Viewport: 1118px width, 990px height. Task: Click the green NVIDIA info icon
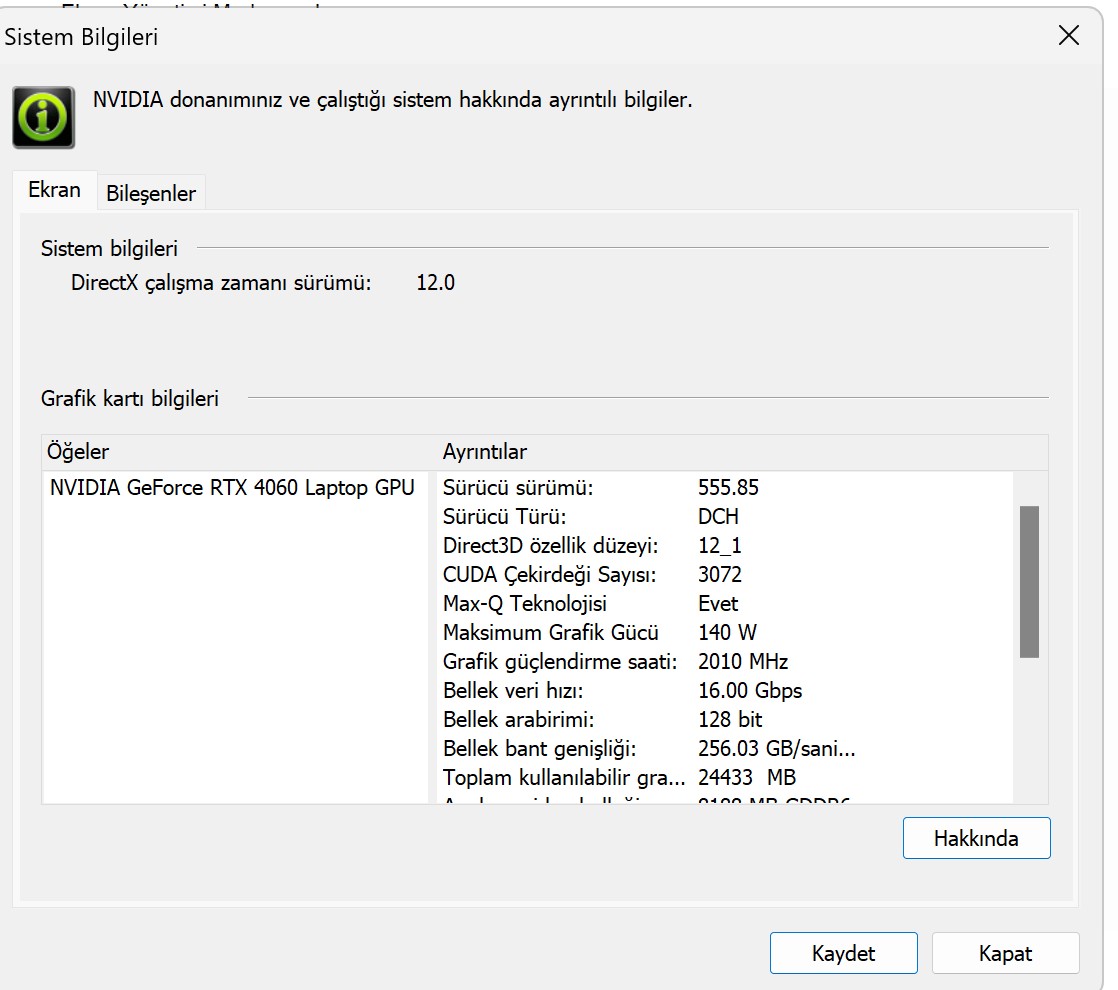click(x=43, y=117)
